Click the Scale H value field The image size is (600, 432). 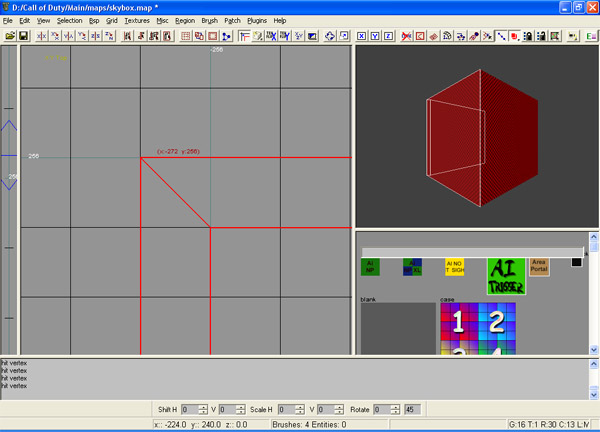coord(287,409)
